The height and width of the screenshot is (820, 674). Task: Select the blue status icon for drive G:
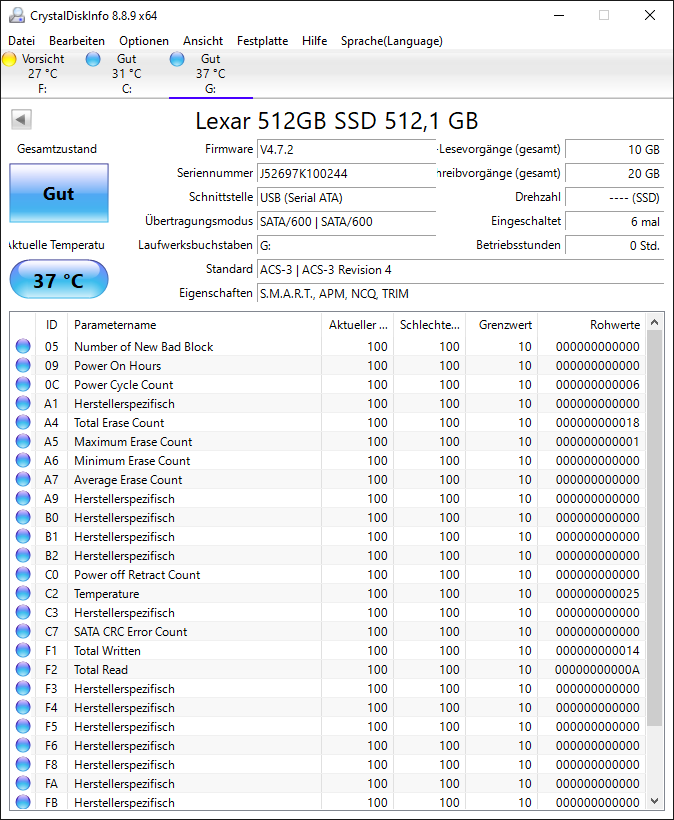click(x=177, y=59)
